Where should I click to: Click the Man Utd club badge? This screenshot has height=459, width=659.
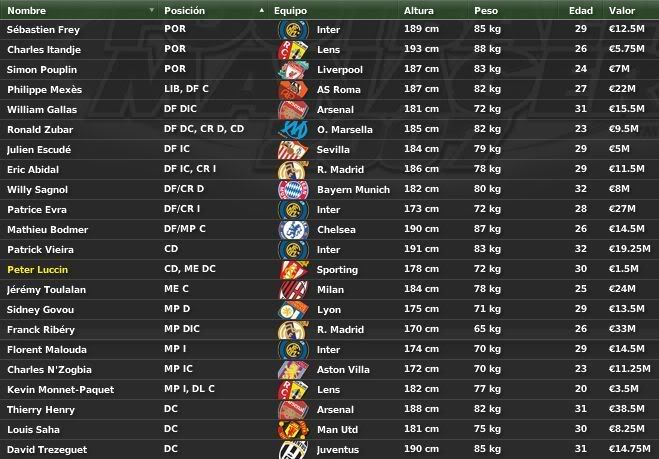point(293,430)
